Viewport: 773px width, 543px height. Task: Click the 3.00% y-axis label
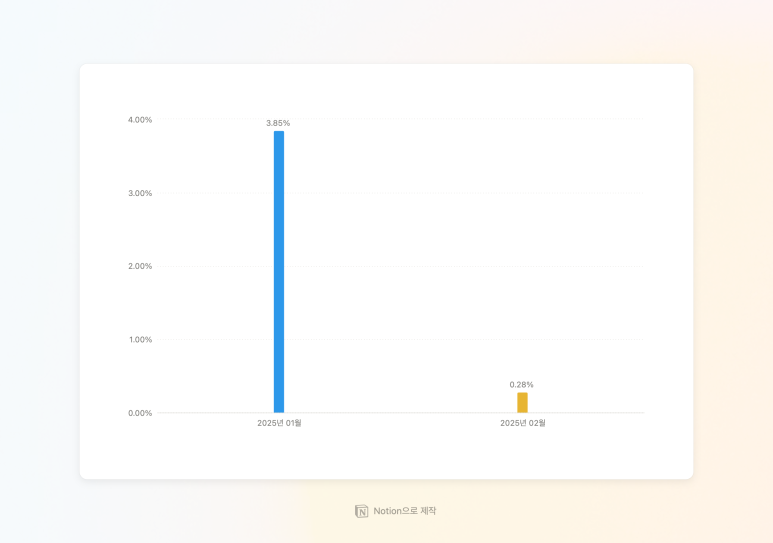coord(140,193)
